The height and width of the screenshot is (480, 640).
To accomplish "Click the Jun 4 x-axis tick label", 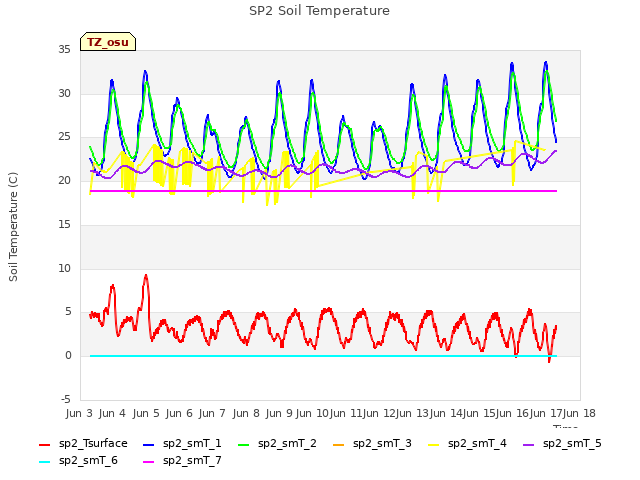I will pyautogui.click(x=112, y=413).
